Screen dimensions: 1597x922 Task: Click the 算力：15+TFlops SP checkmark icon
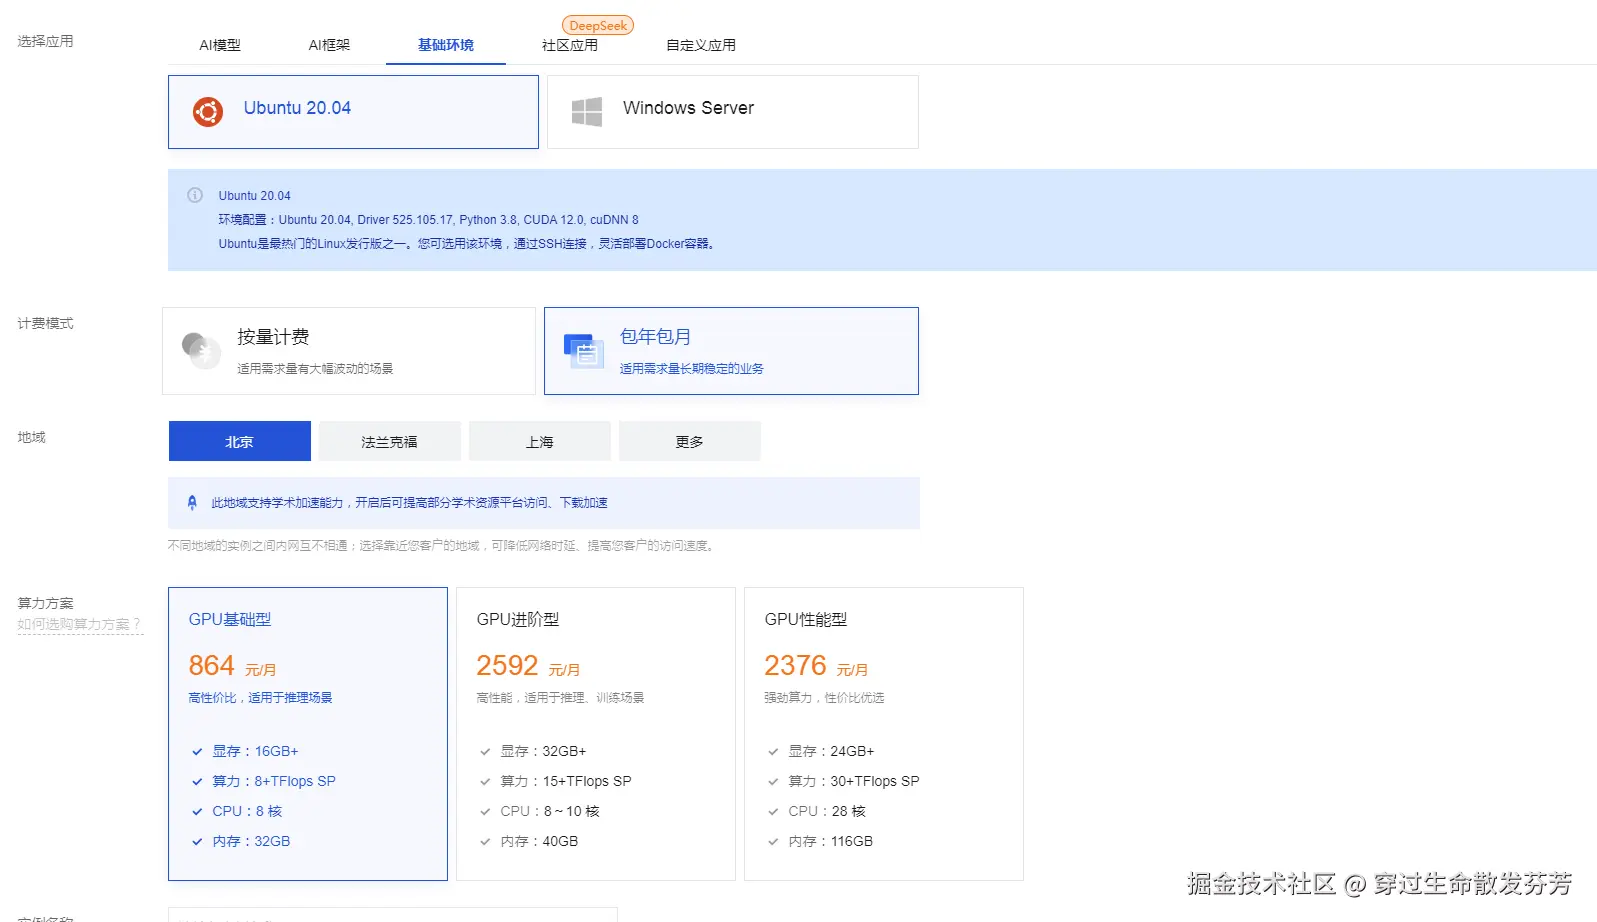point(485,782)
